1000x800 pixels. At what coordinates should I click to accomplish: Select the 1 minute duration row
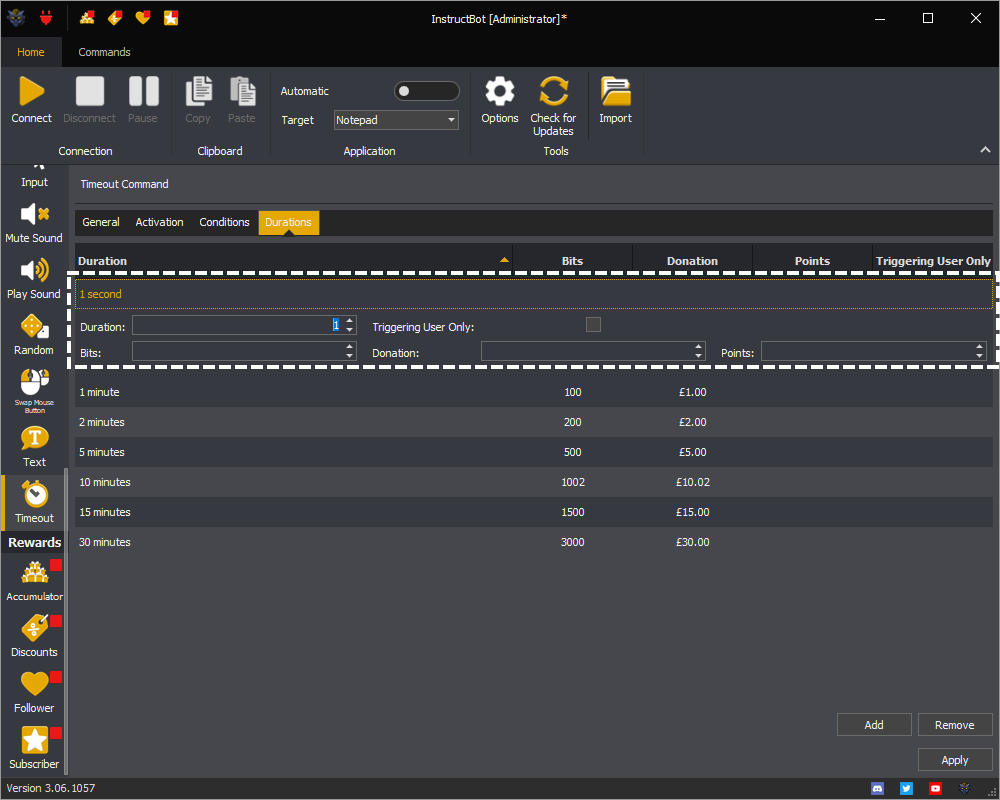534,392
